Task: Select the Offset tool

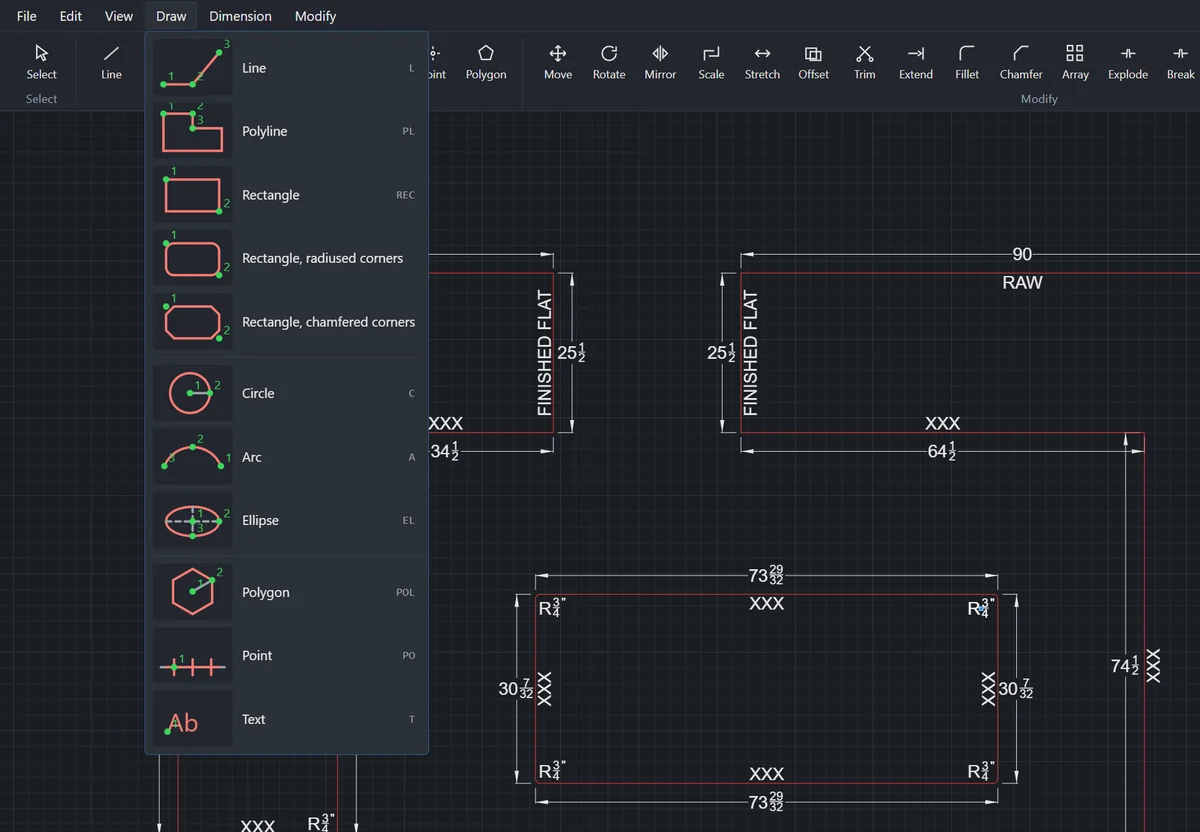Action: (813, 62)
